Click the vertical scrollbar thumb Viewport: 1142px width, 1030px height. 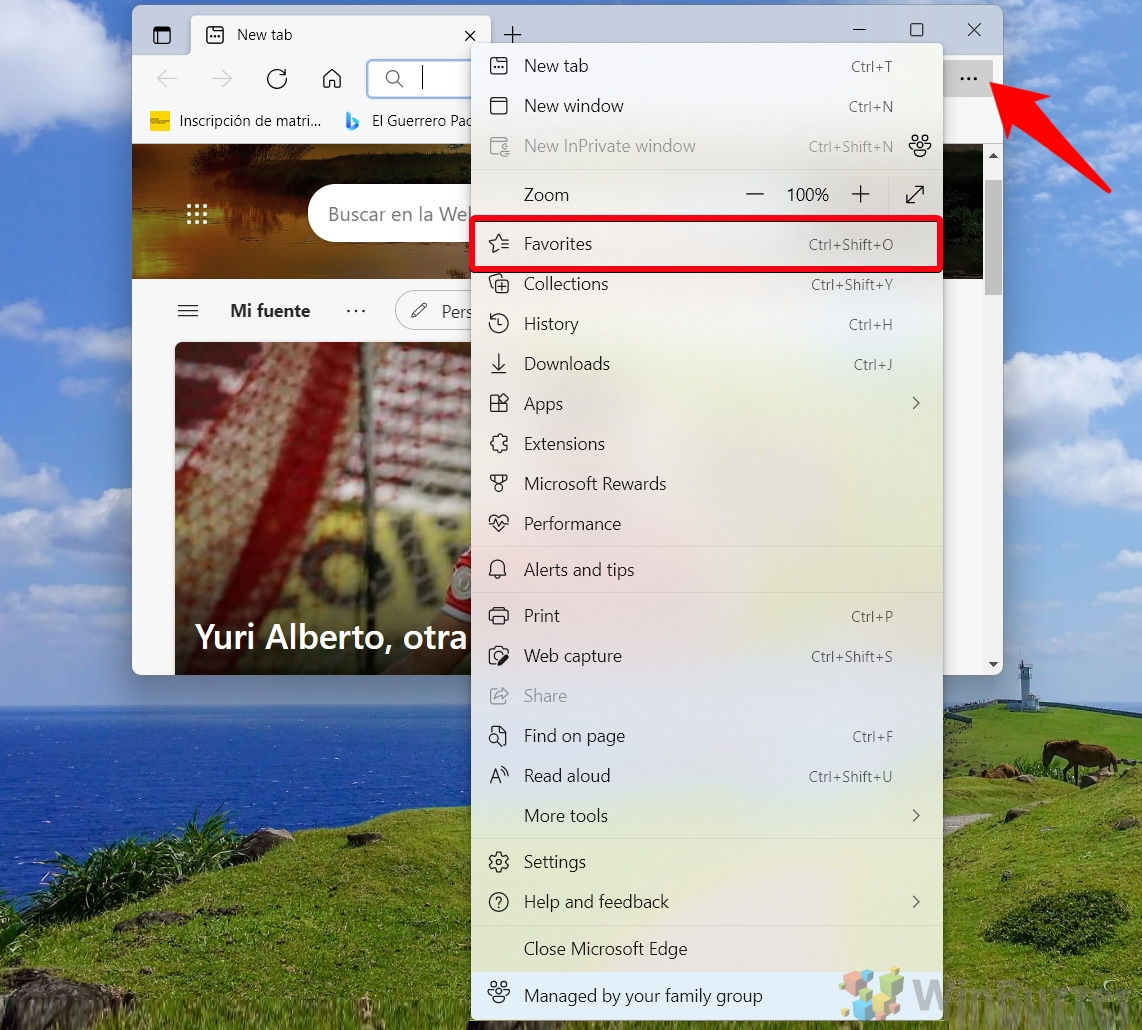[x=993, y=237]
